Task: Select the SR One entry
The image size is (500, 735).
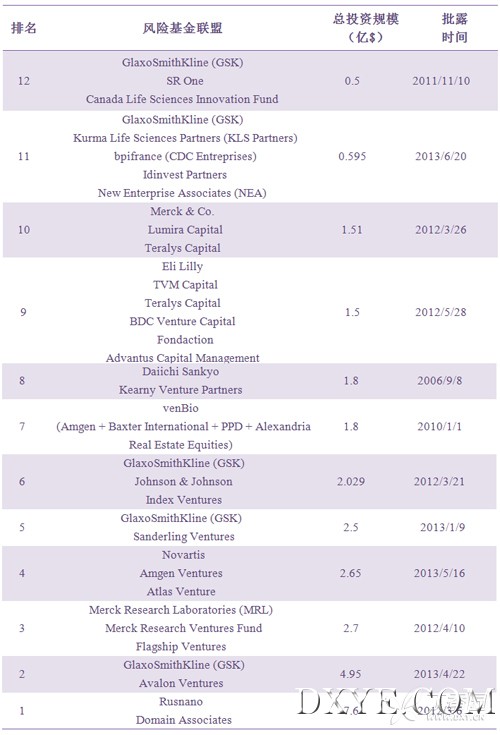Action: point(185,81)
